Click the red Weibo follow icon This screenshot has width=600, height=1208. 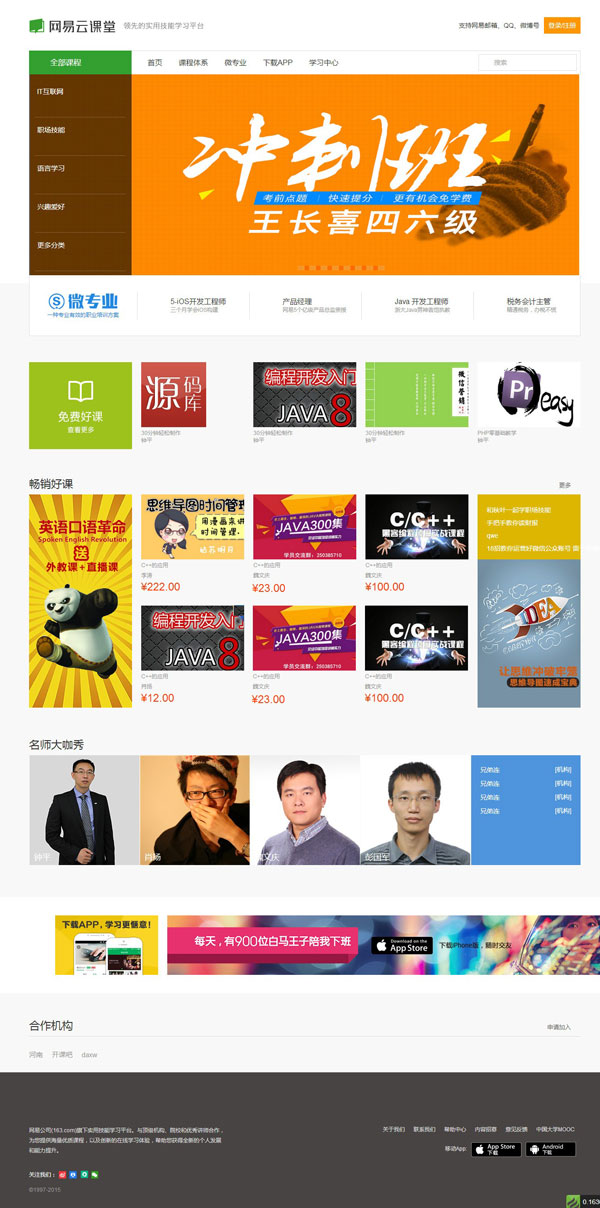pos(63,1174)
